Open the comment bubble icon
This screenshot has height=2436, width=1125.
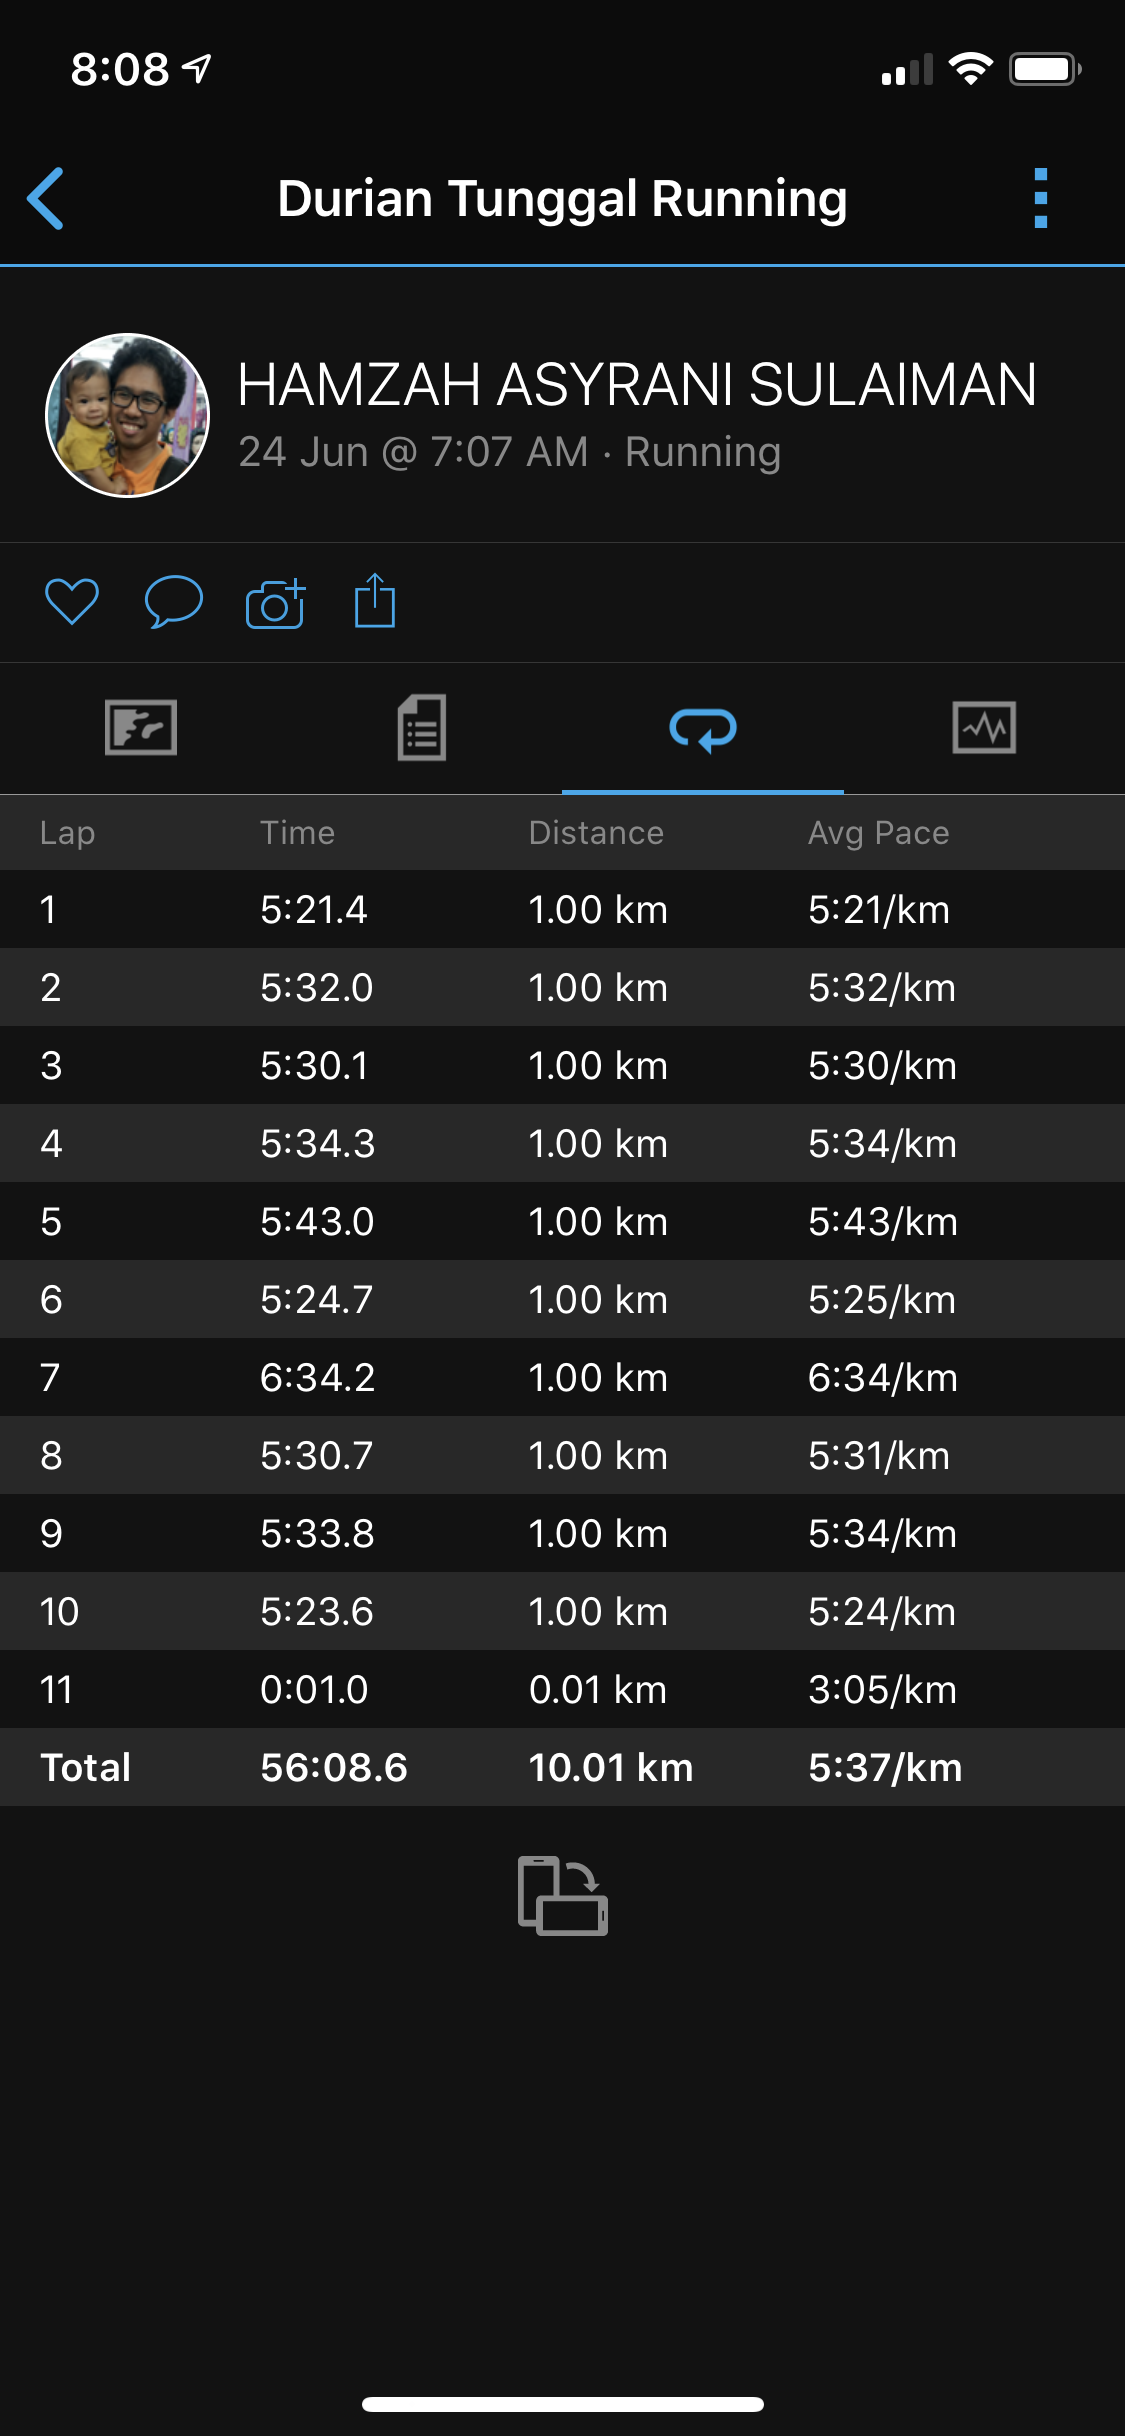click(174, 602)
